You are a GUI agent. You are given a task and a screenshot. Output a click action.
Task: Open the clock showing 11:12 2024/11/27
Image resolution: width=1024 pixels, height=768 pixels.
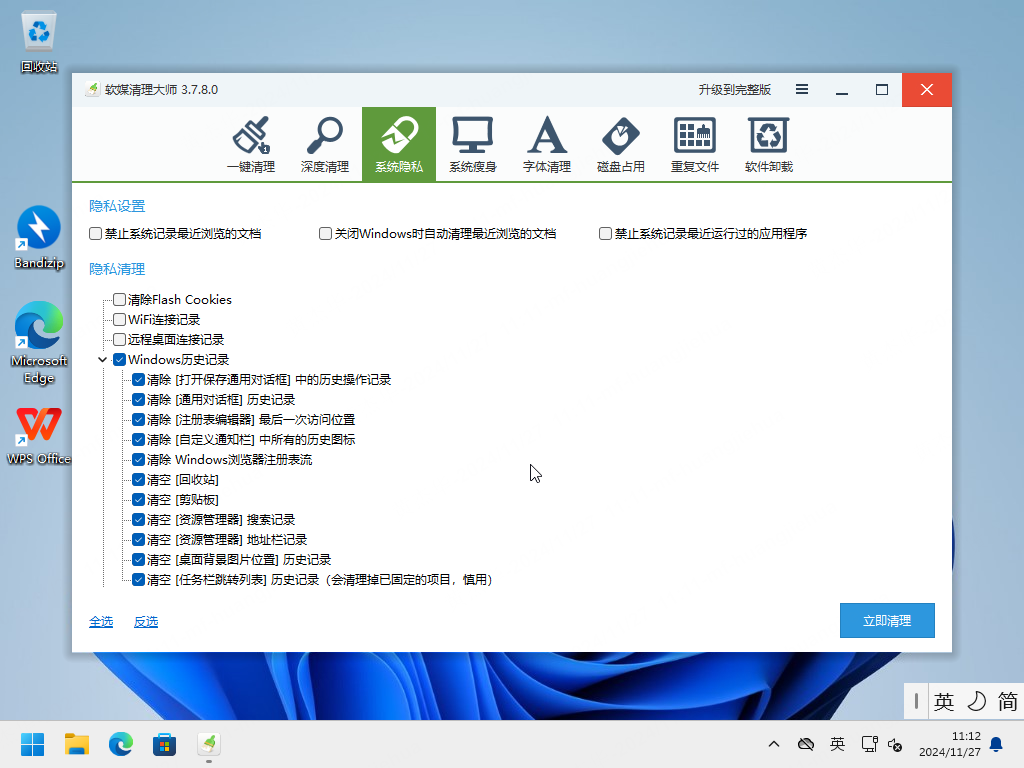coord(950,744)
